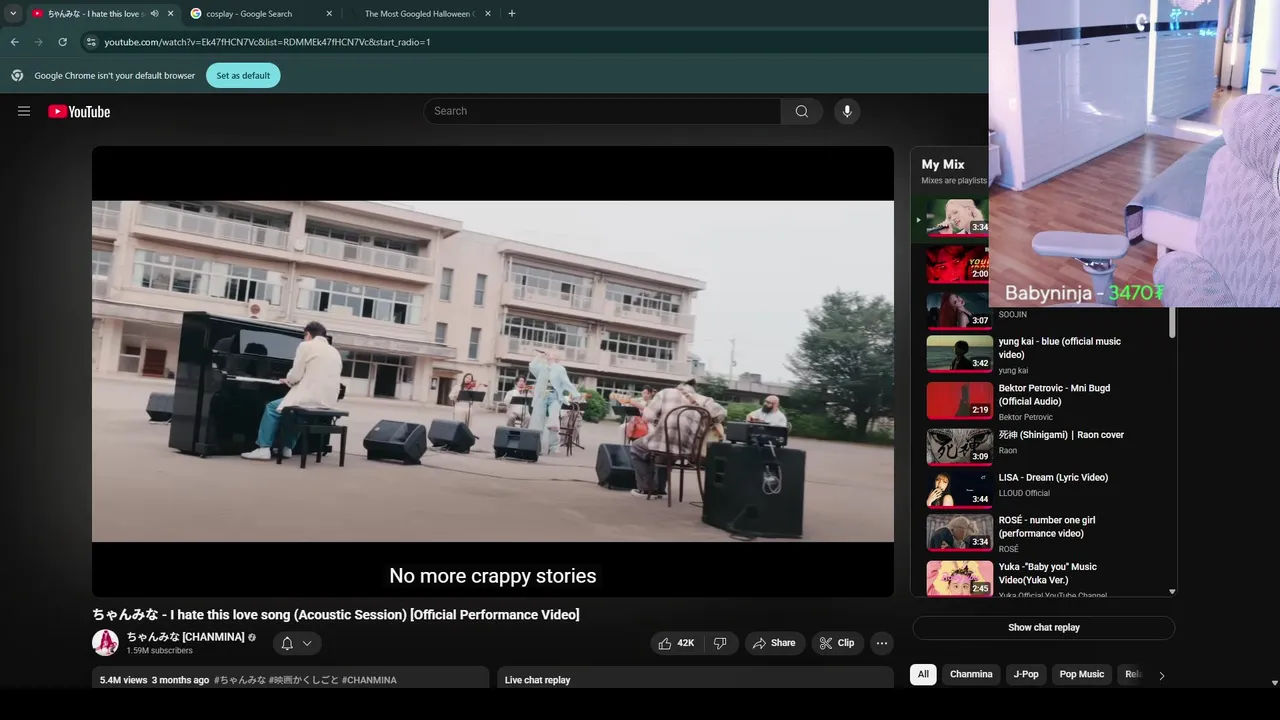The height and width of the screenshot is (720, 1280).
Task: Open Bektor Petrovic red thumbnail
Action: [x=959, y=401]
